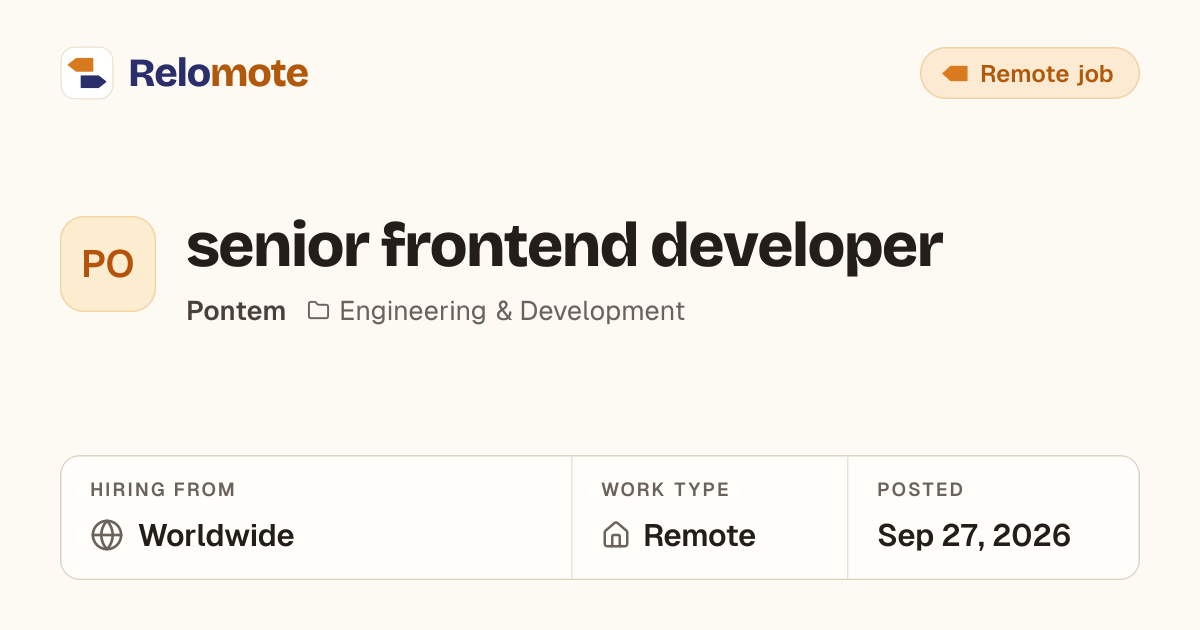Click the house icon next to Remote
The image size is (1200, 630).
coord(616,535)
